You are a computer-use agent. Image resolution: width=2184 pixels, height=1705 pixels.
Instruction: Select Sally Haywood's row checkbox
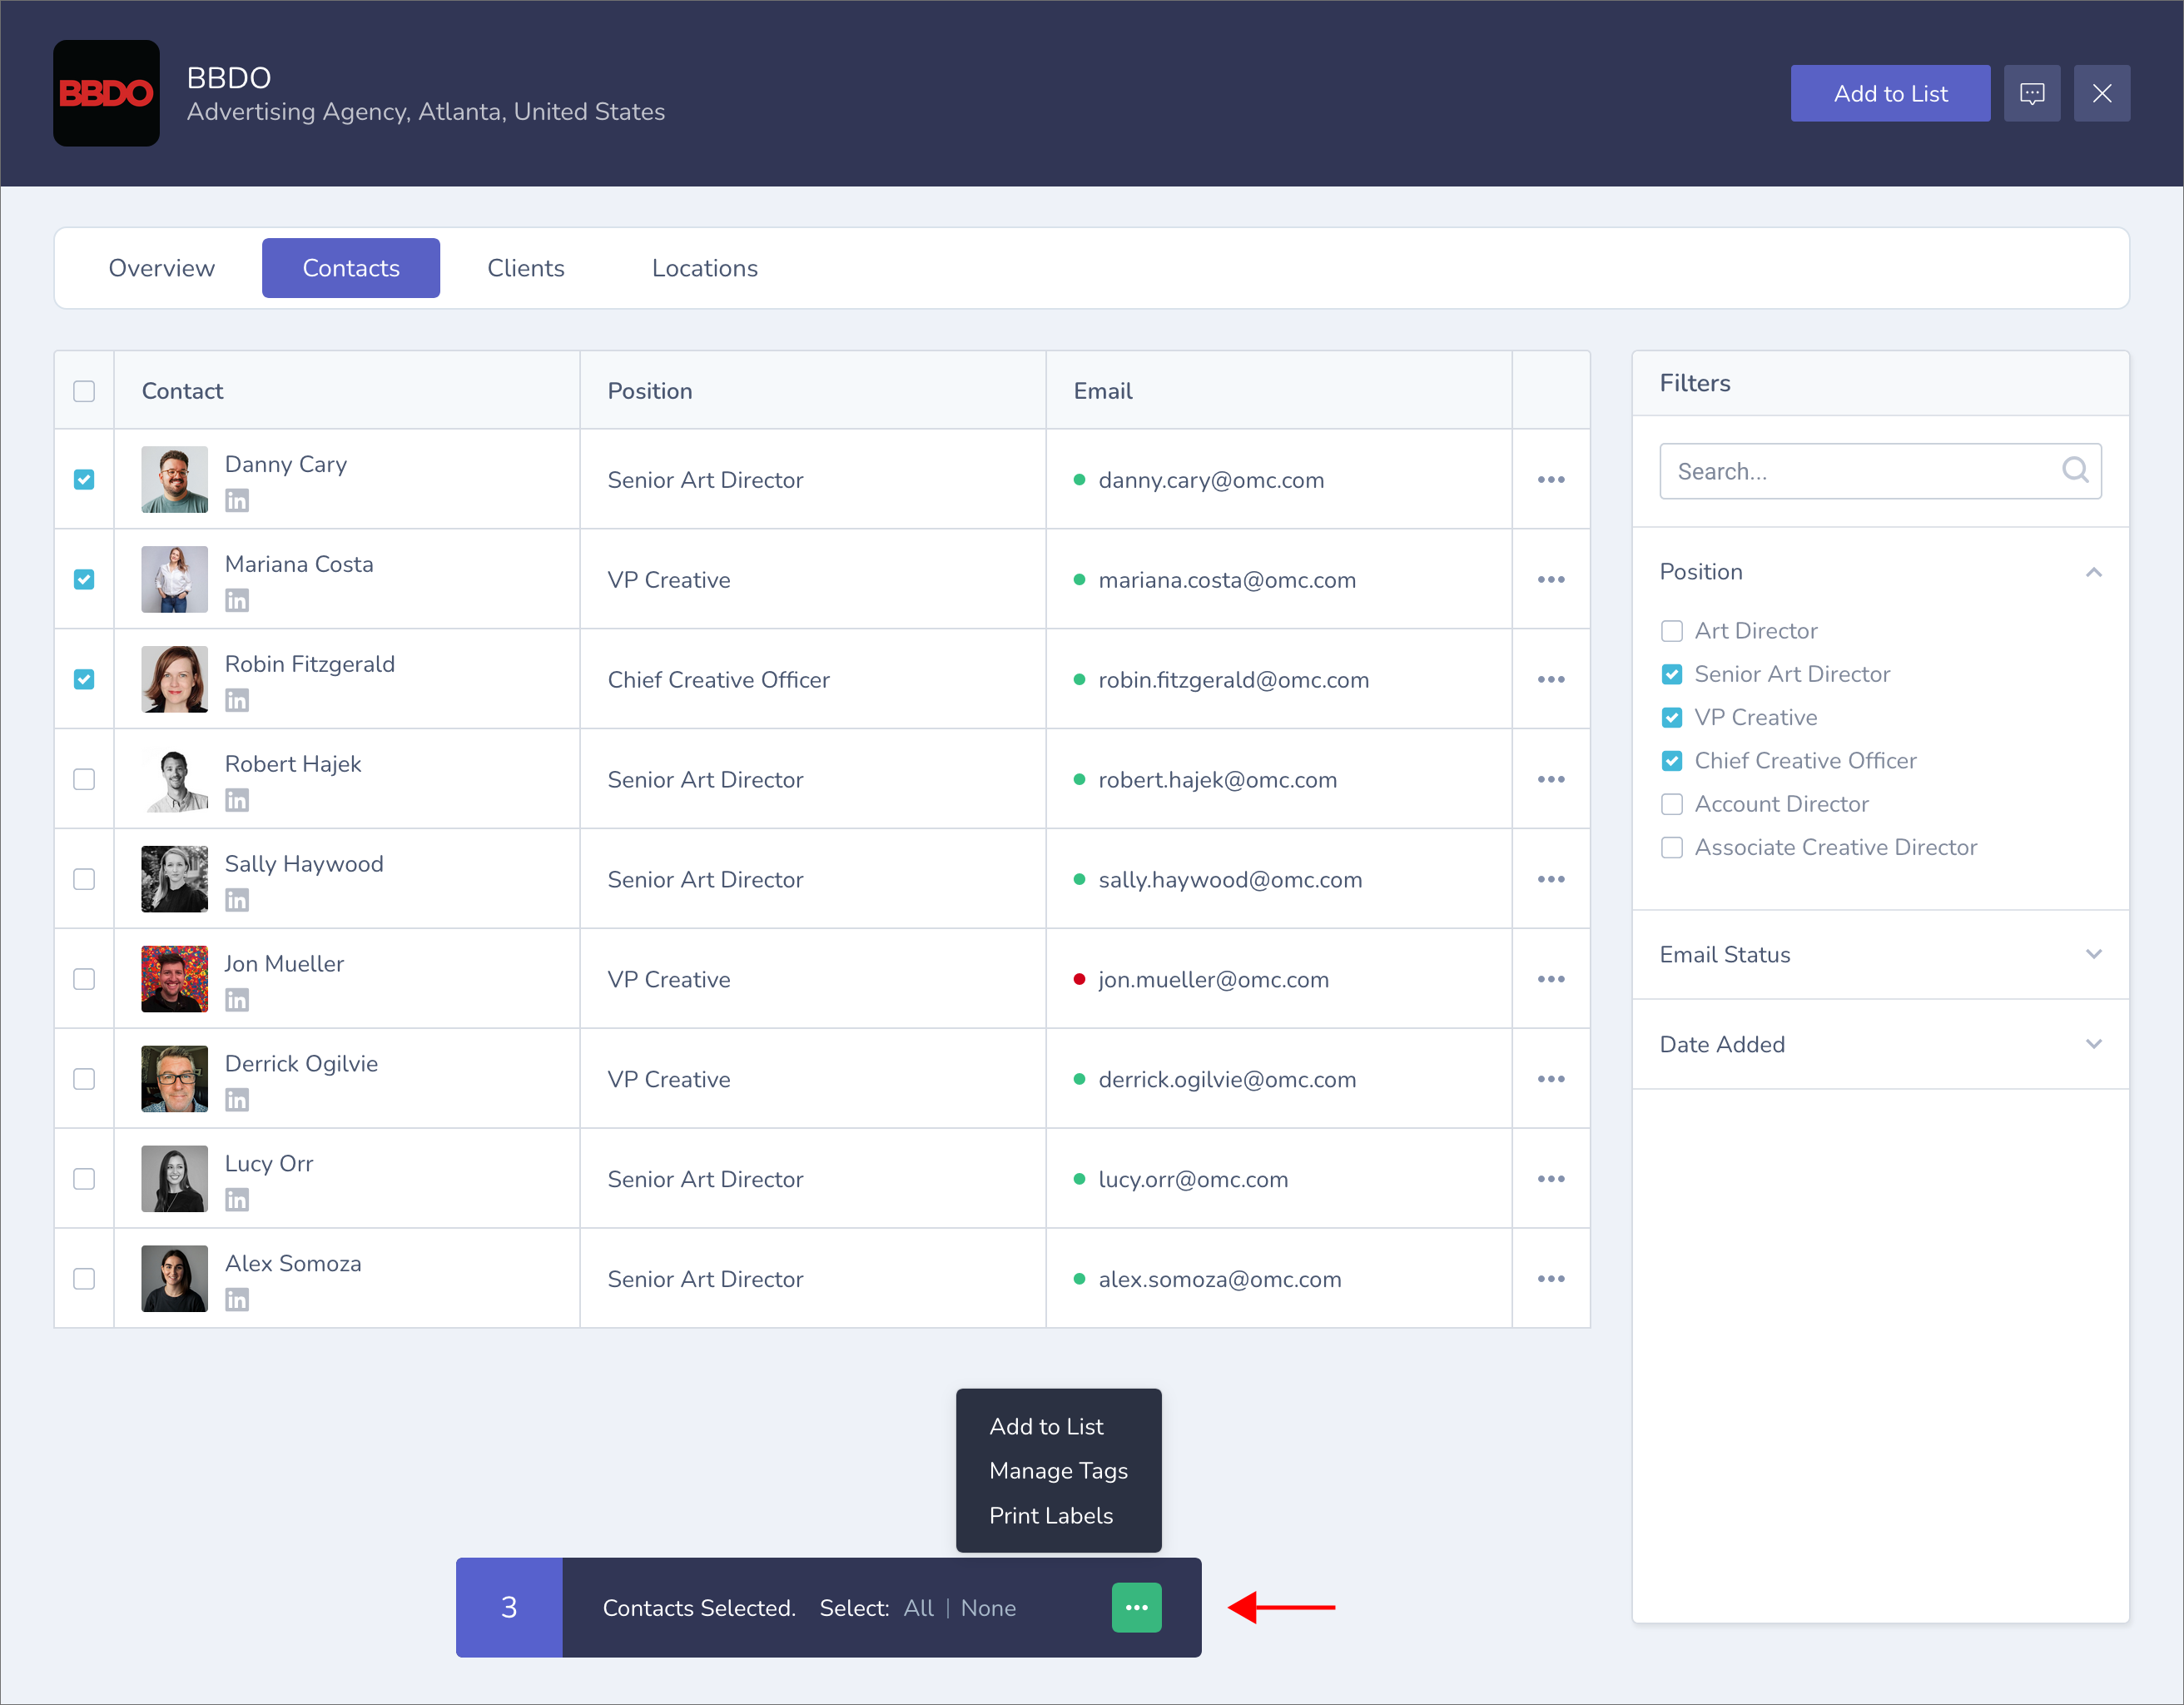(x=84, y=880)
